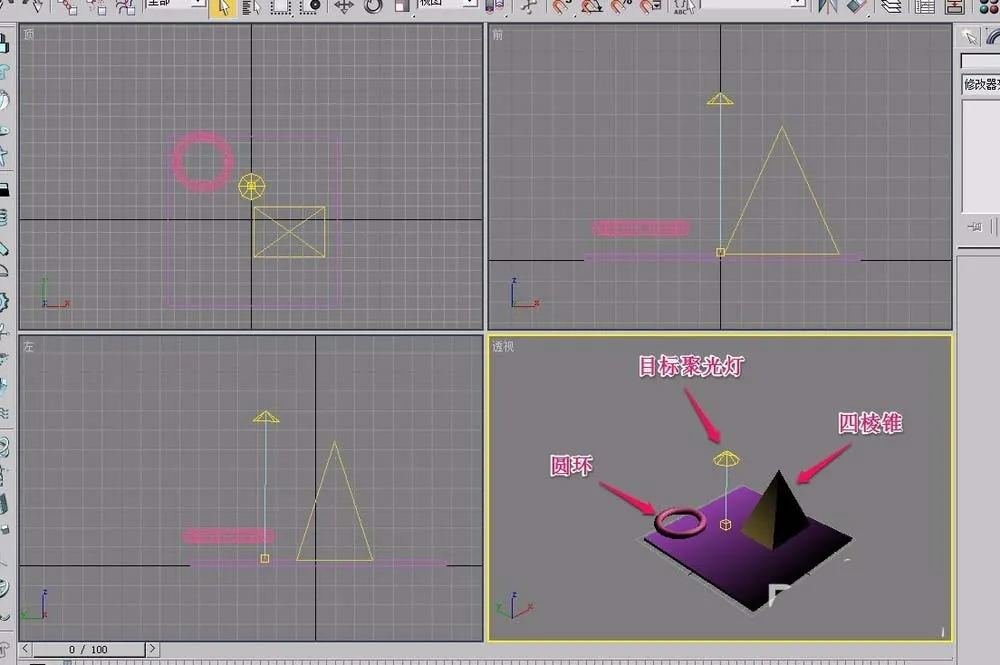The image size is (1000, 665).
Task: Open the reference coordinate system dropdown
Action: pyautogui.click(x=447, y=4)
